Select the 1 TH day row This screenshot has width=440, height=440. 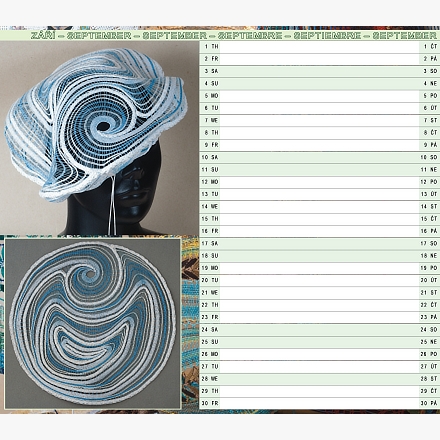point(319,47)
